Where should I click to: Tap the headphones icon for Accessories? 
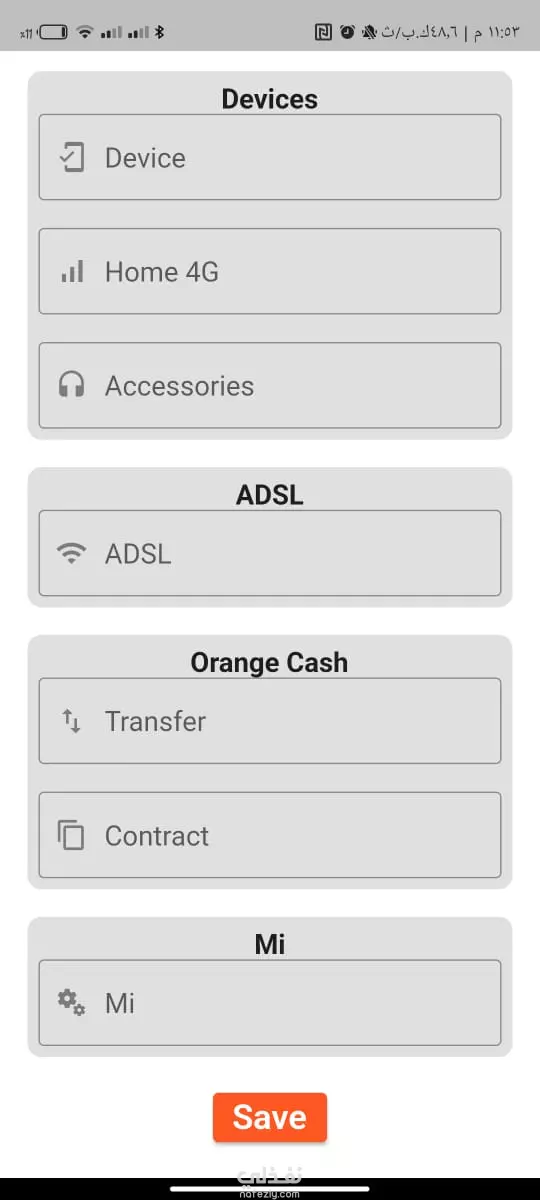71,386
